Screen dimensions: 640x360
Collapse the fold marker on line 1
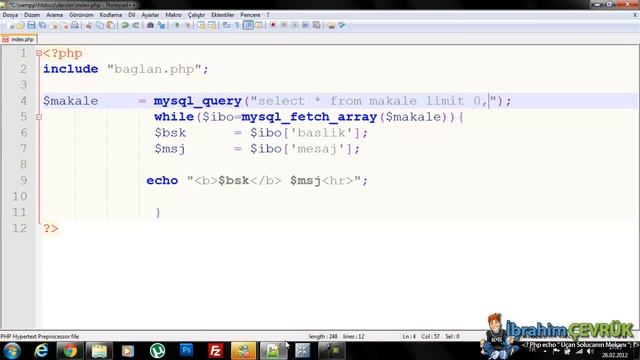[x=39, y=53]
